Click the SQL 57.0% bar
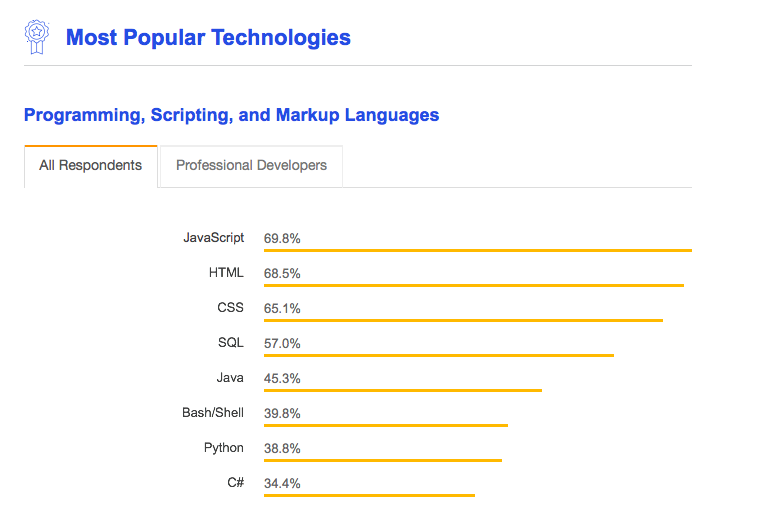Image resolution: width=762 pixels, height=505 pixels. point(438,355)
